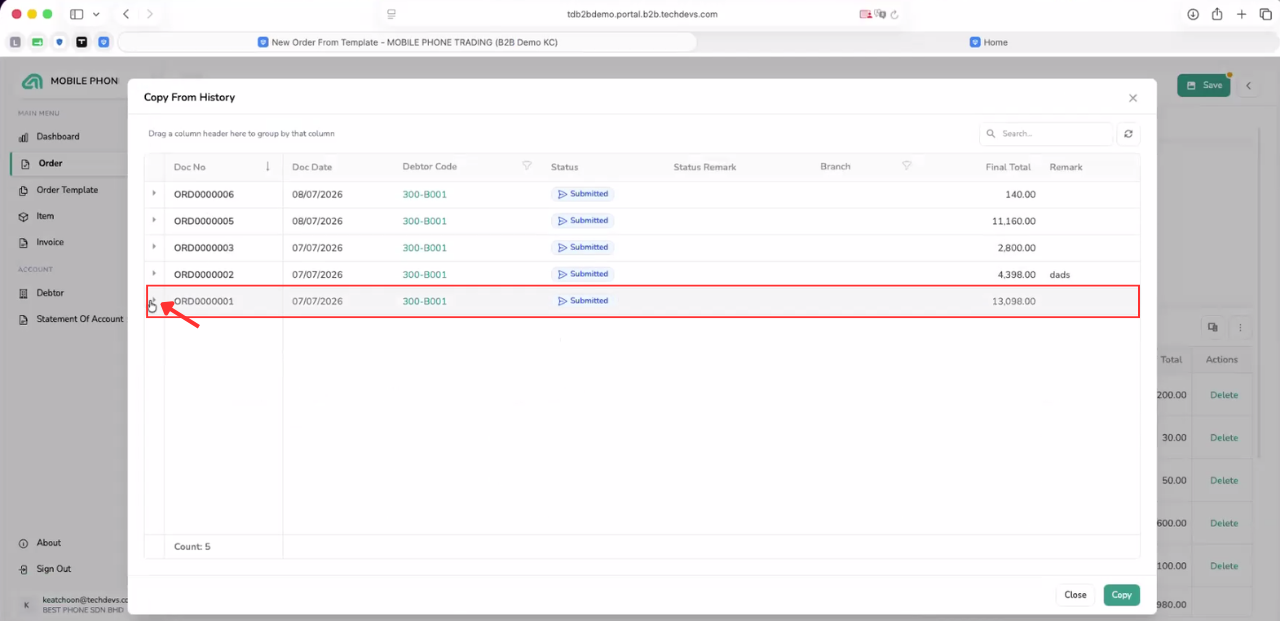Click the Status Remark column header
The image size is (1280, 621).
click(704, 167)
